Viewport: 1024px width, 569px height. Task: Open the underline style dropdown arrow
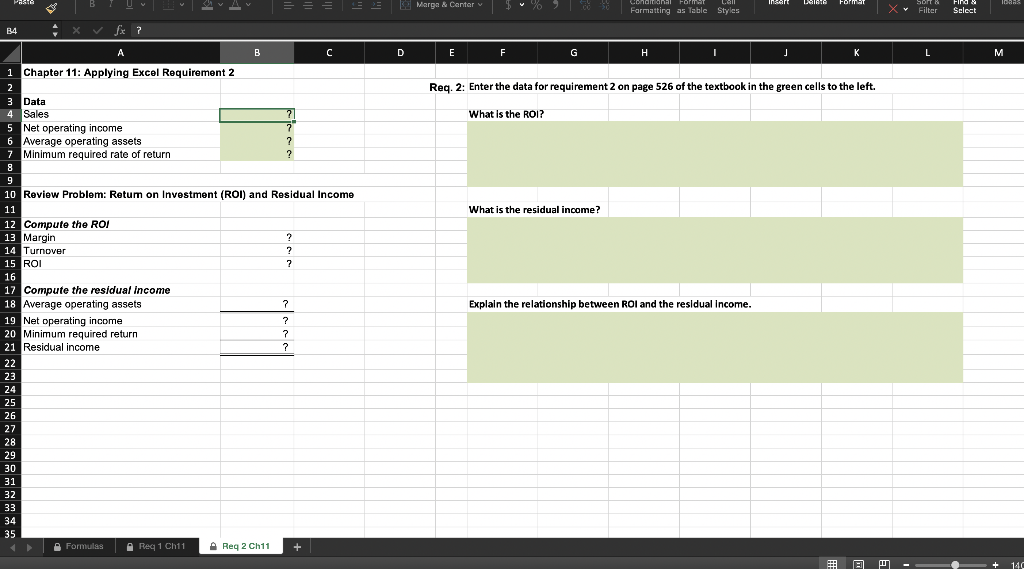click(143, 5)
